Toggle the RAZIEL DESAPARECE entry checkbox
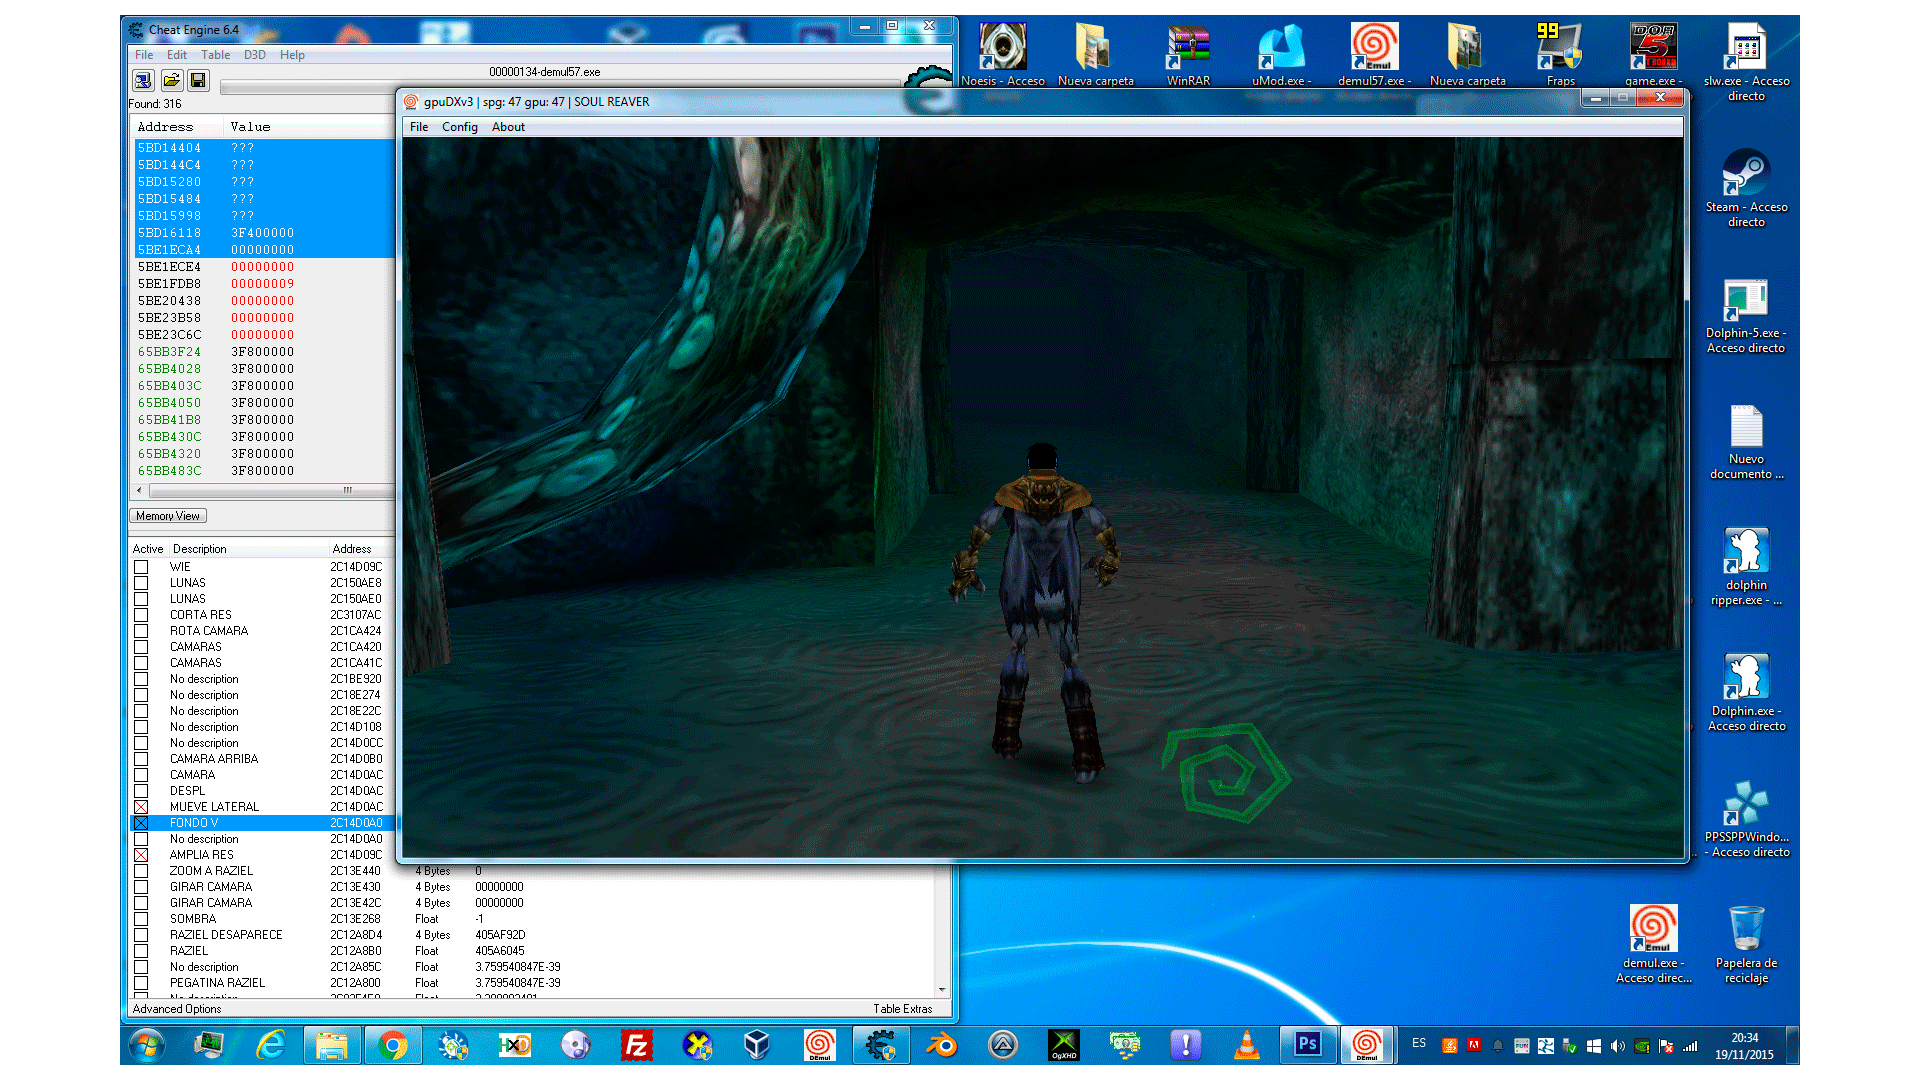Screen dimensions: 1920x1080 coord(141,935)
